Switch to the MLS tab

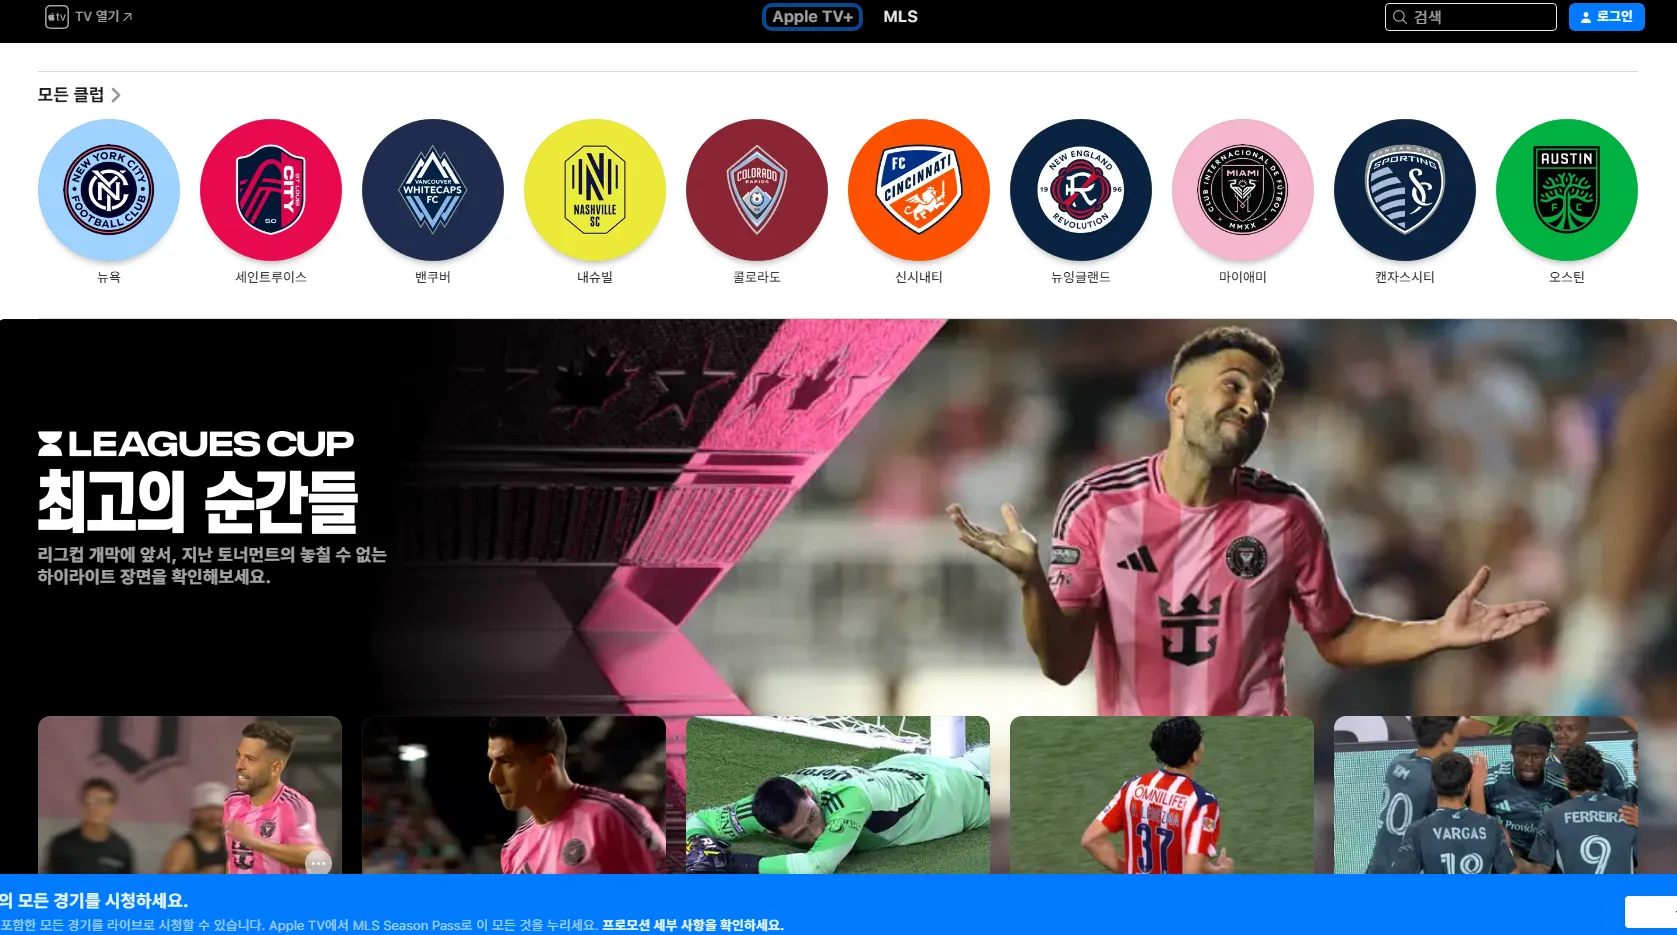(900, 17)
